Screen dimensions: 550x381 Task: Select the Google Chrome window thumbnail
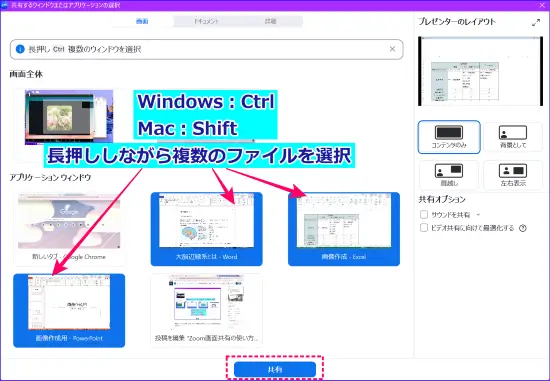click(69, 229)
